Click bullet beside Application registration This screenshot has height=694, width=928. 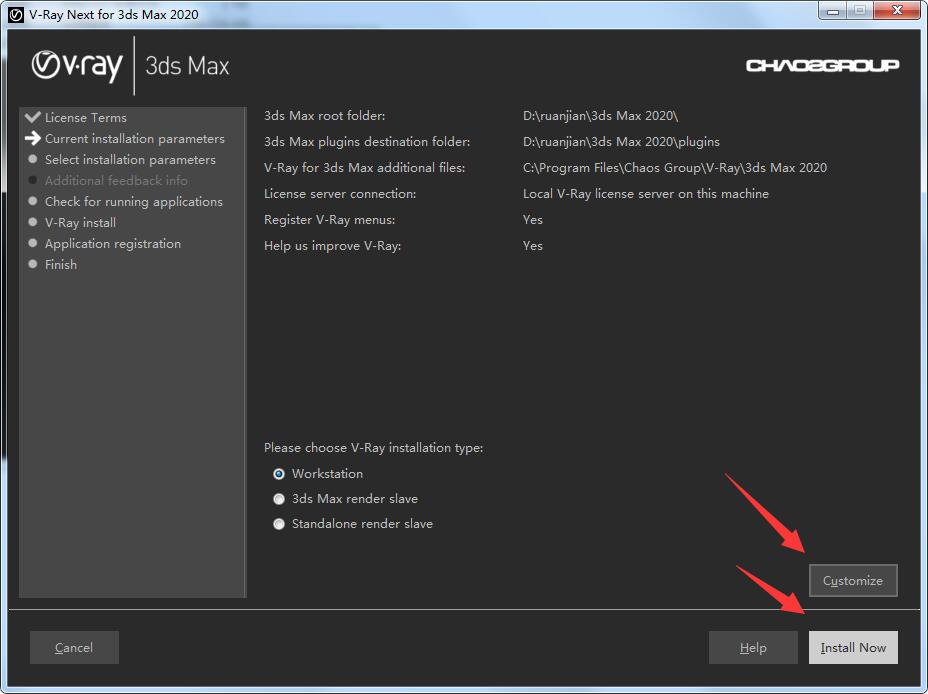pos(33,243)
